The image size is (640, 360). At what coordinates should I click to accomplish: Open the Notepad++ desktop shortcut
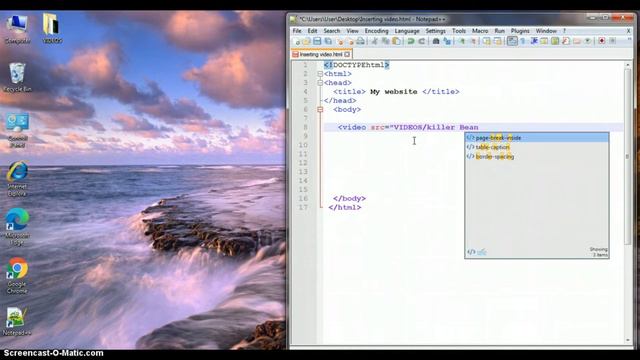[17, 322]
